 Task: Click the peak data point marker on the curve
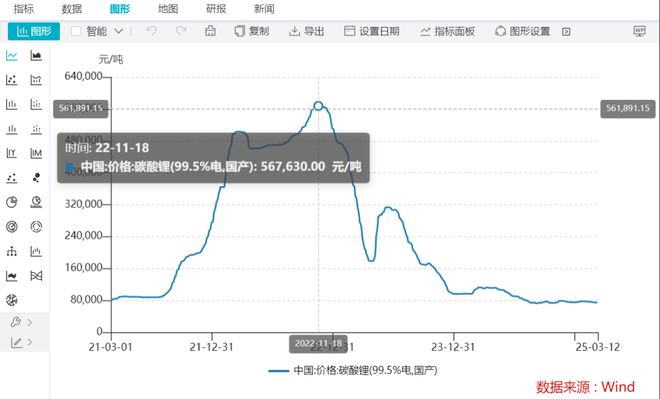pos(318,106)
